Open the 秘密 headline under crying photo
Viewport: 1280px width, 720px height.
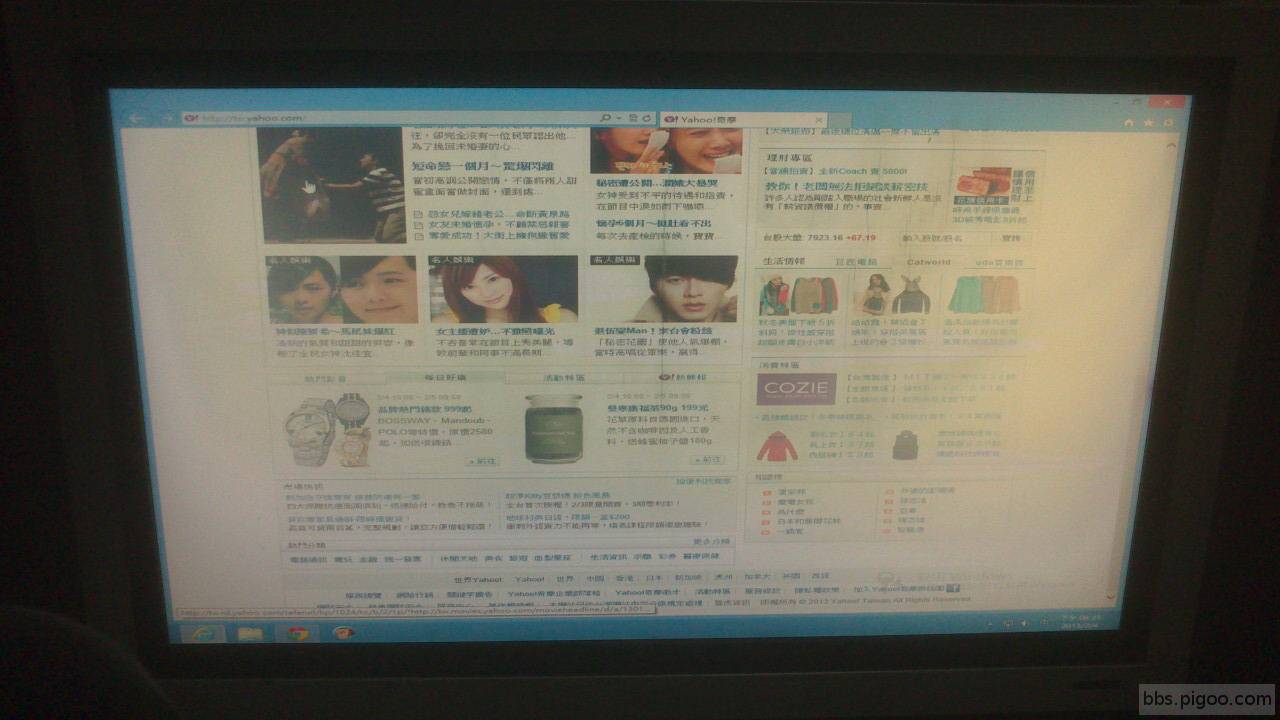click(x=658, y=184)
